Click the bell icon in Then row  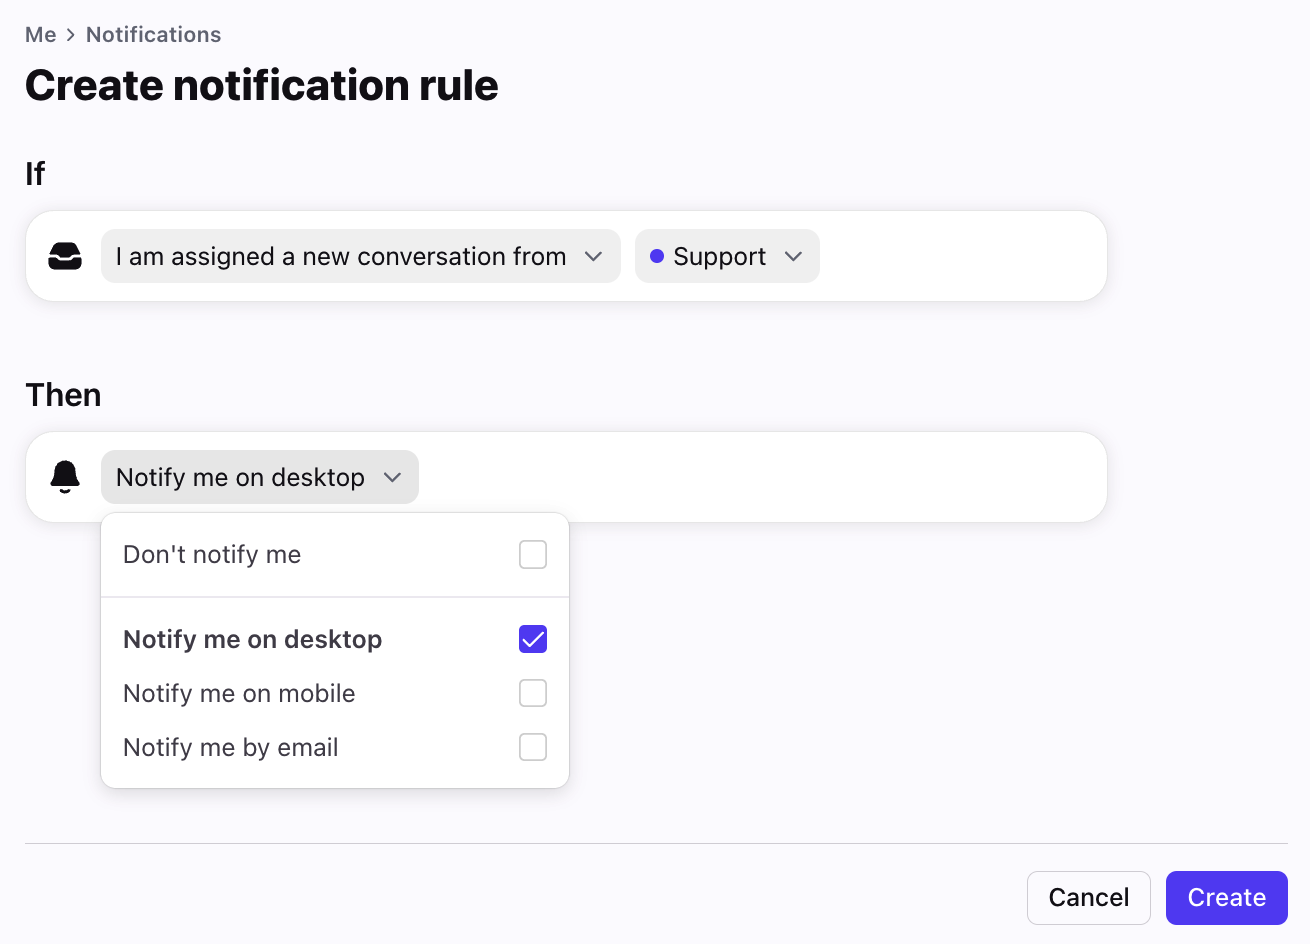point(65,477)
